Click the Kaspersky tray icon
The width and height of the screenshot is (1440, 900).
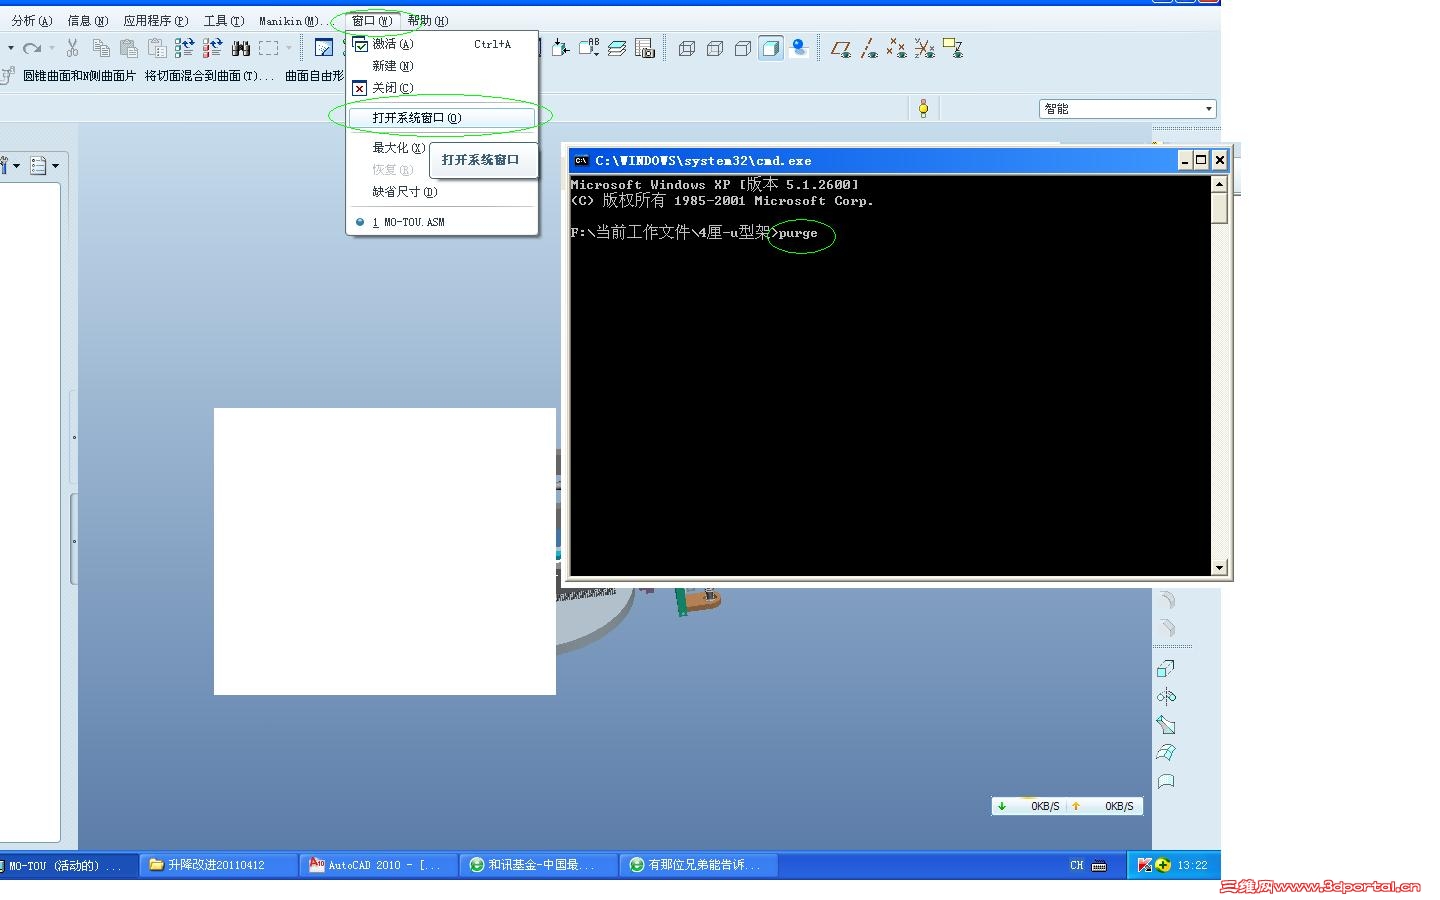1144,865
